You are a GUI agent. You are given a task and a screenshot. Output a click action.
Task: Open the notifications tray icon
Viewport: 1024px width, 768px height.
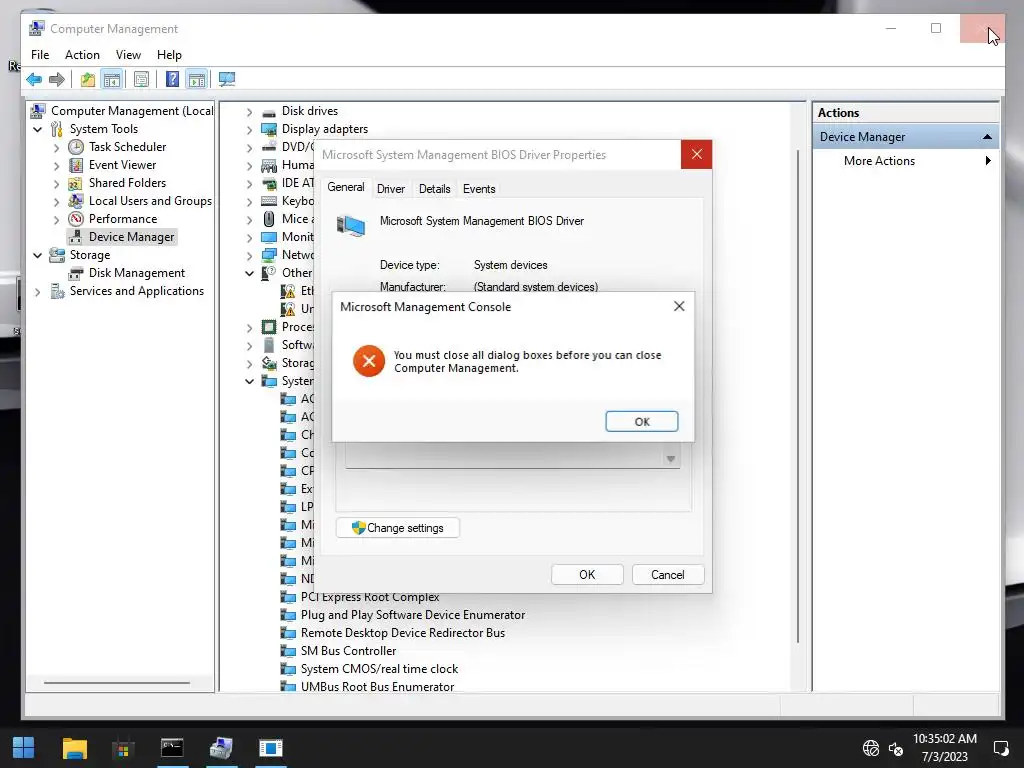pos(1000,748)
